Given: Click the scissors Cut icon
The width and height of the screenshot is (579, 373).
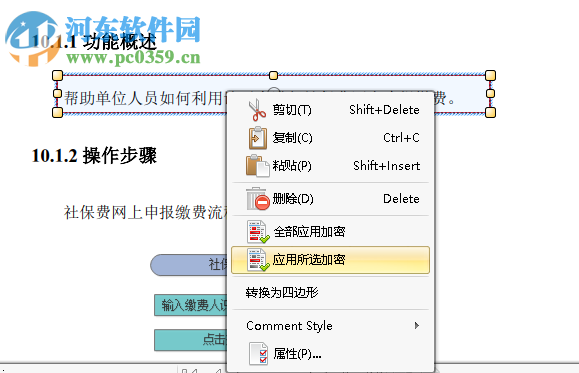Looking at the screenshot, I should (257, 110).
